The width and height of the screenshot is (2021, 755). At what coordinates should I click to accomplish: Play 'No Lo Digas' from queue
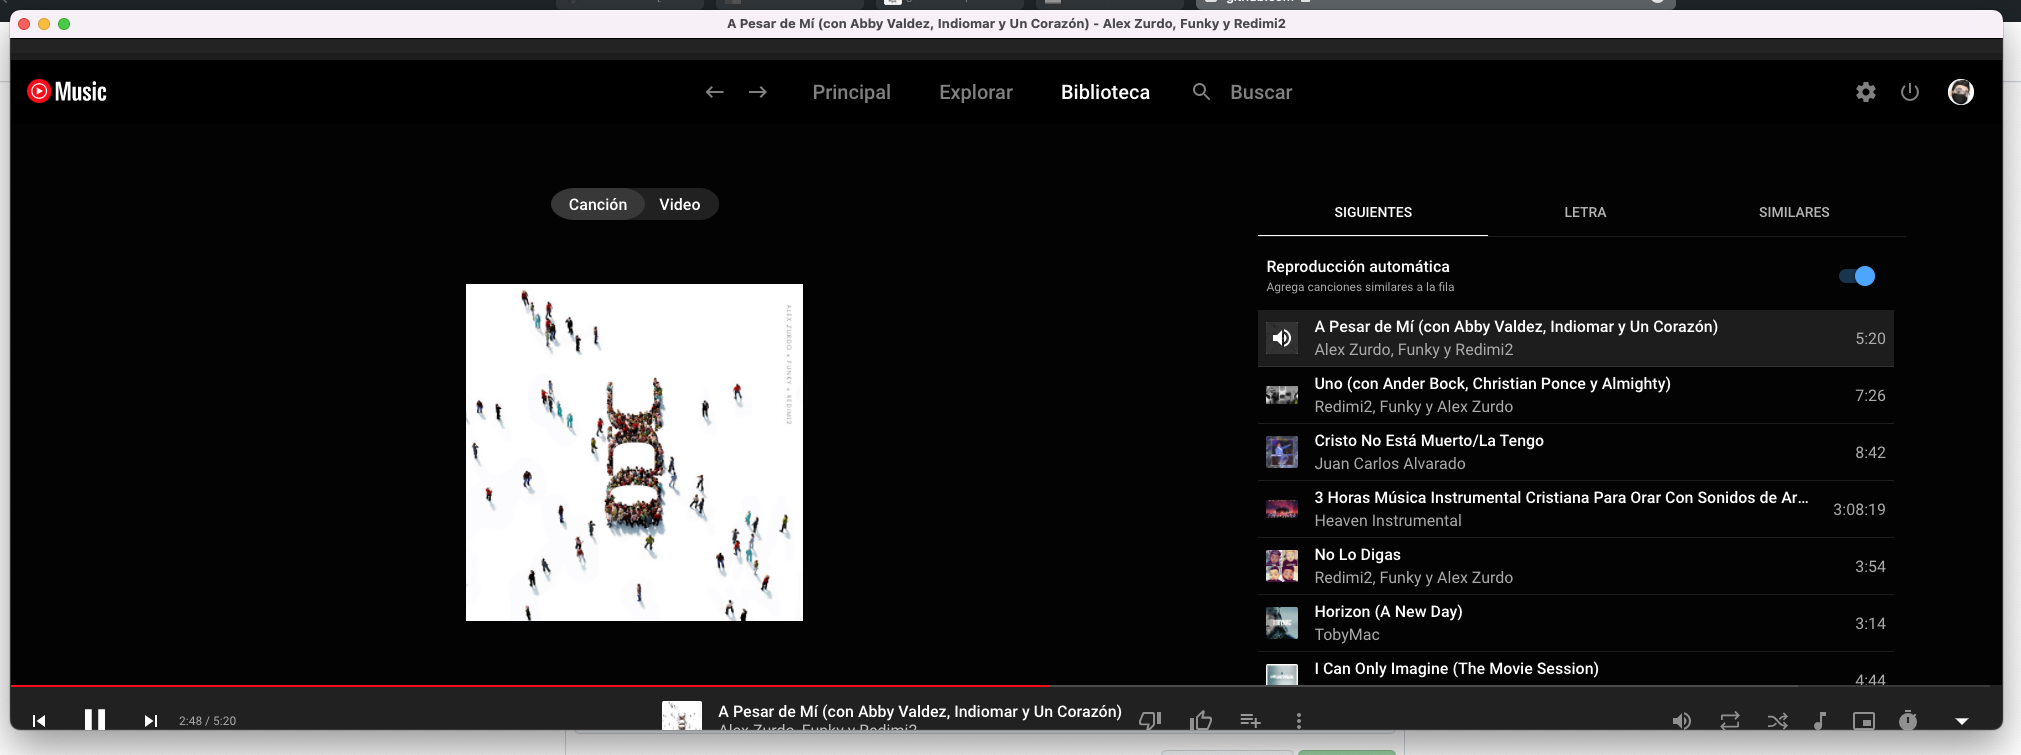1575,566
